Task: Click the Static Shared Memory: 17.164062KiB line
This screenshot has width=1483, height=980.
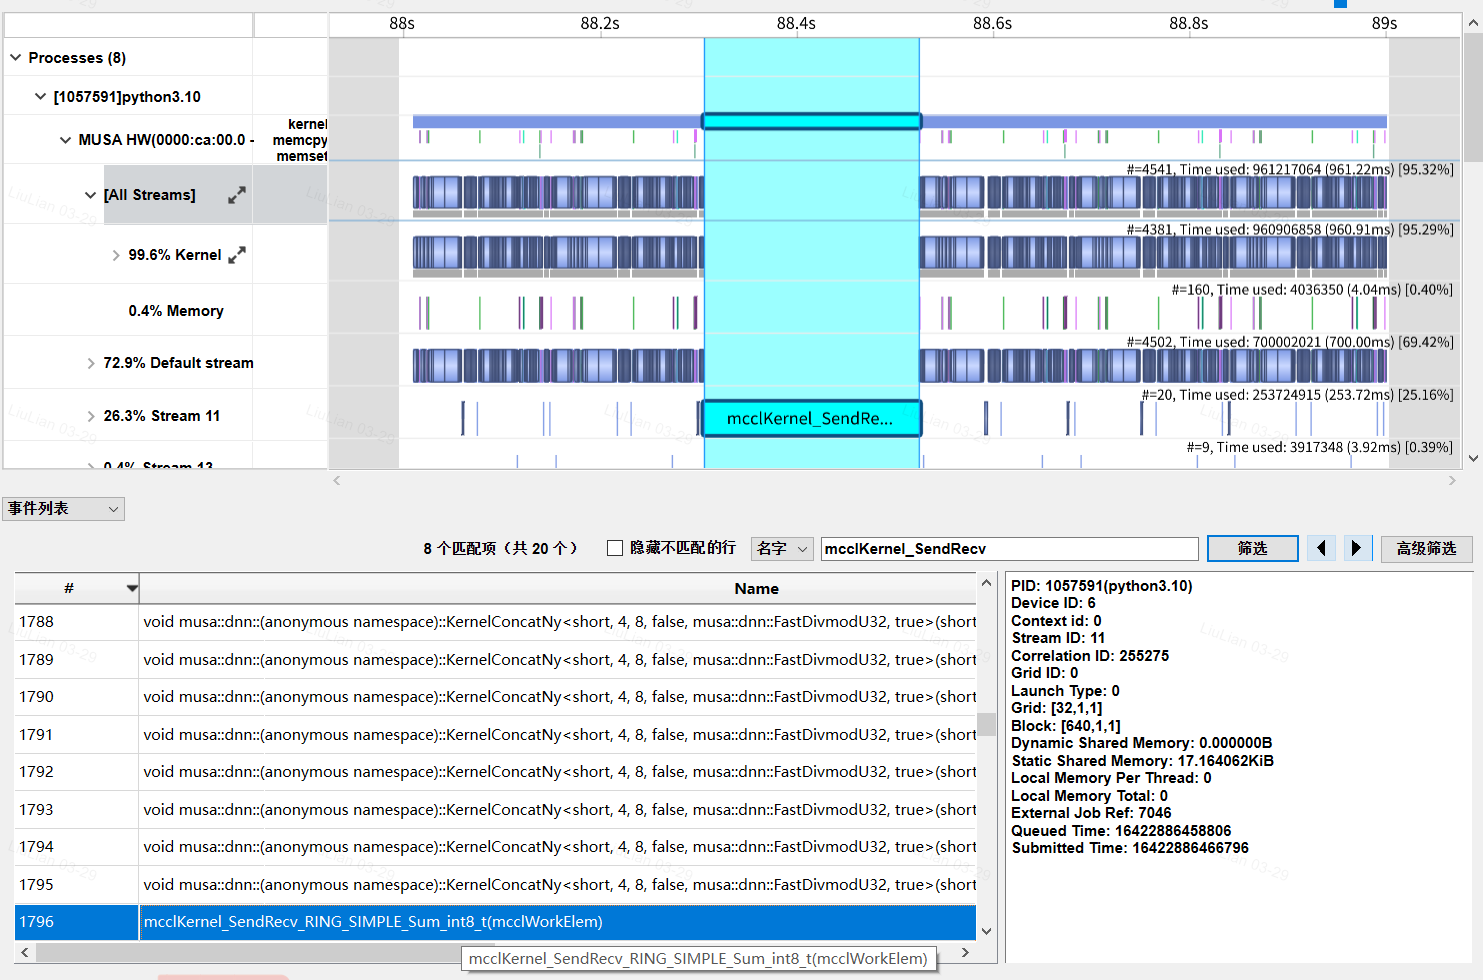Action: [x=1143, y=761]
